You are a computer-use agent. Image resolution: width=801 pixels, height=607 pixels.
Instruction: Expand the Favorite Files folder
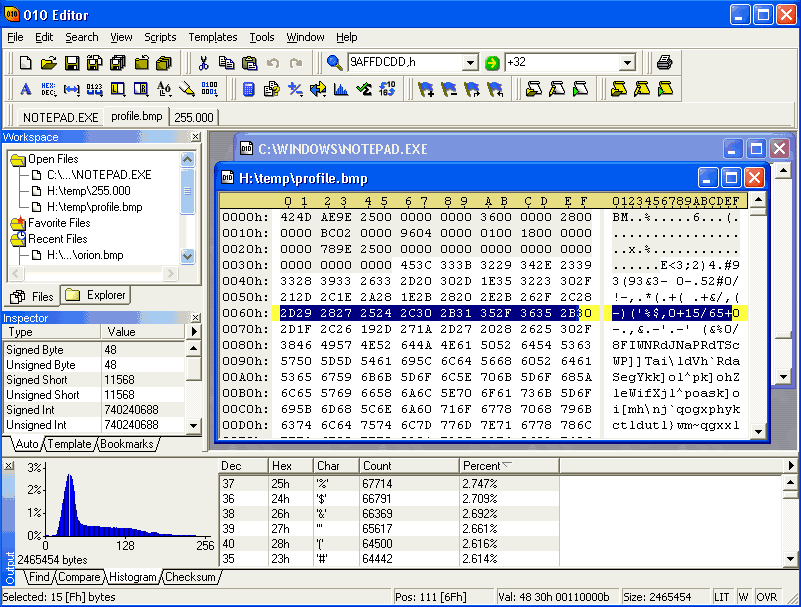tap(18, 223)
